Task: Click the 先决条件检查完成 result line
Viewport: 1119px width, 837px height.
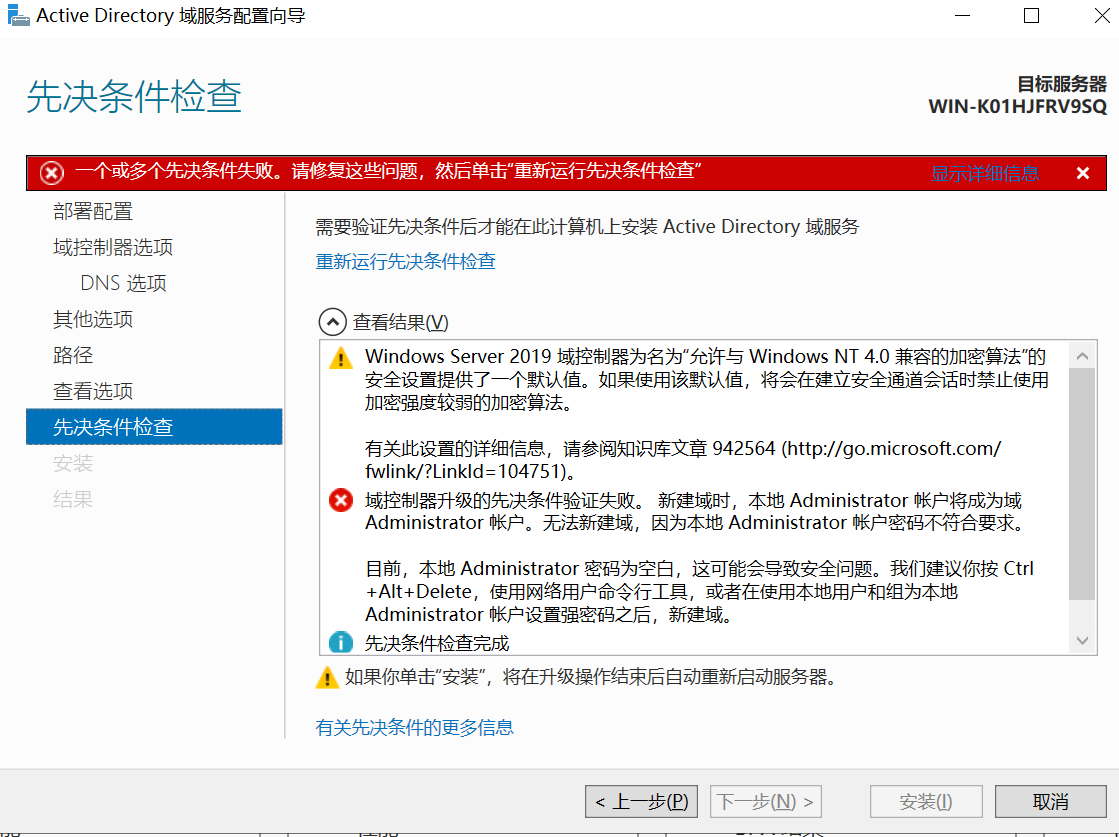Action: click(x=437, y=644)
